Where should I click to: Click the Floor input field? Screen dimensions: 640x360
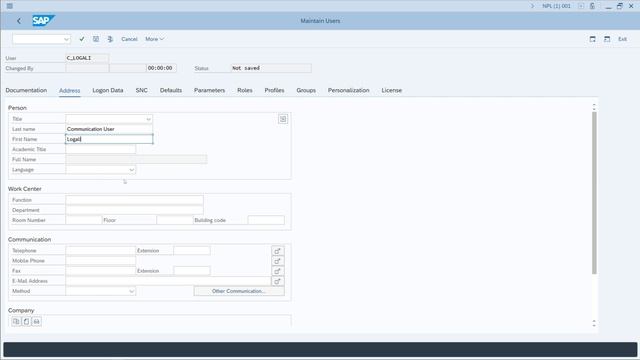coord(175,220)
